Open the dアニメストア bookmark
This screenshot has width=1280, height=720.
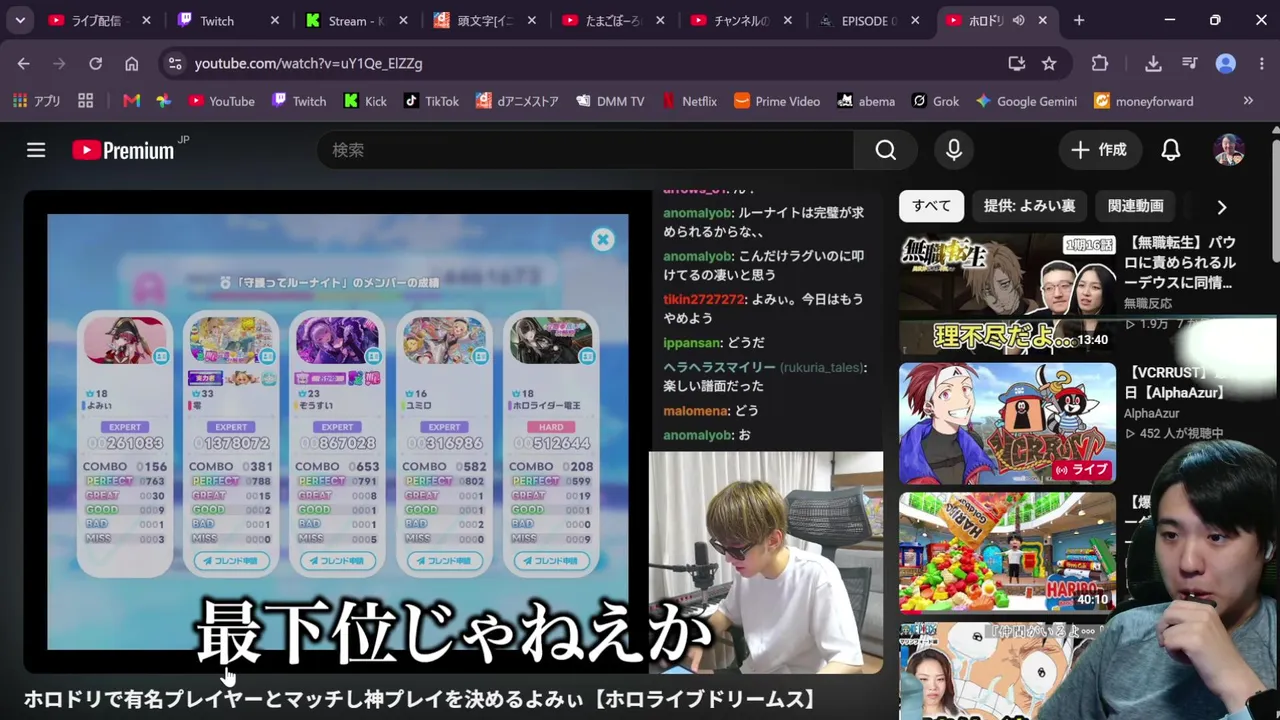[517, 101]
